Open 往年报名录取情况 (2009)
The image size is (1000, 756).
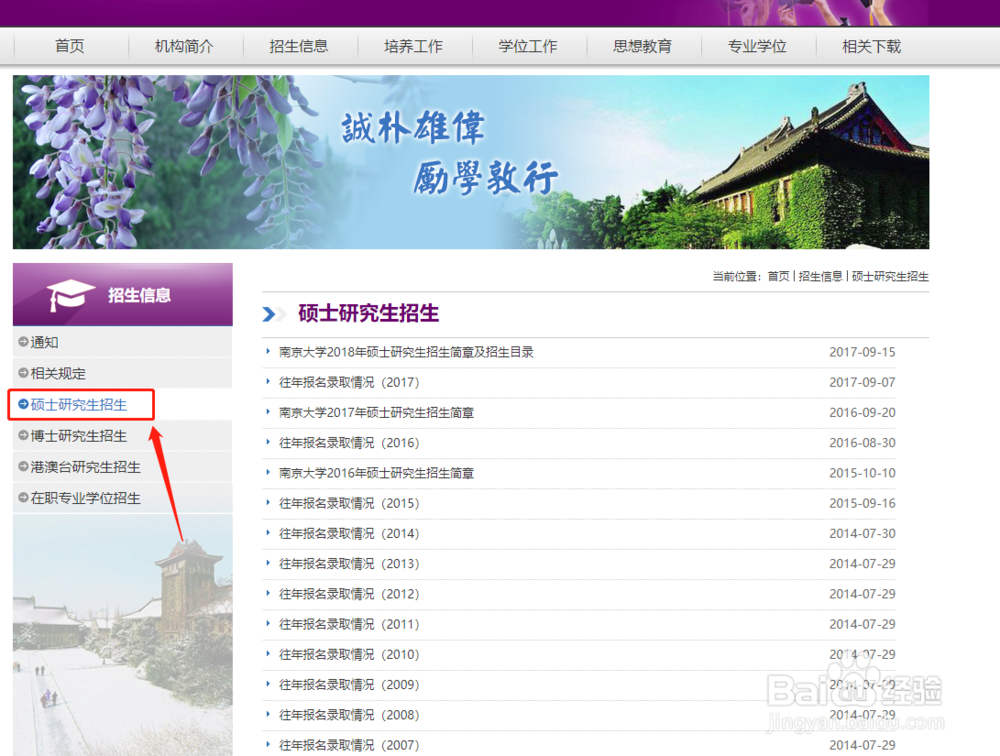(349, 685)
